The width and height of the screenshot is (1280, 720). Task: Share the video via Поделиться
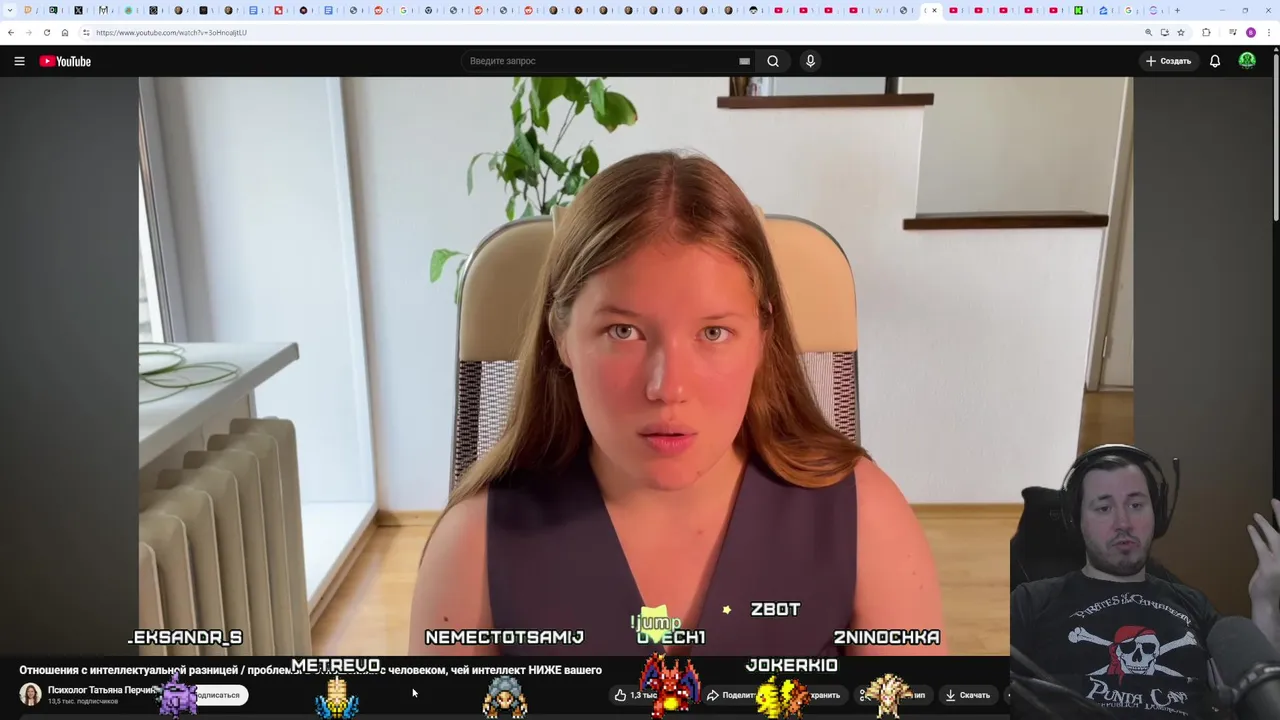click(732, 695)
